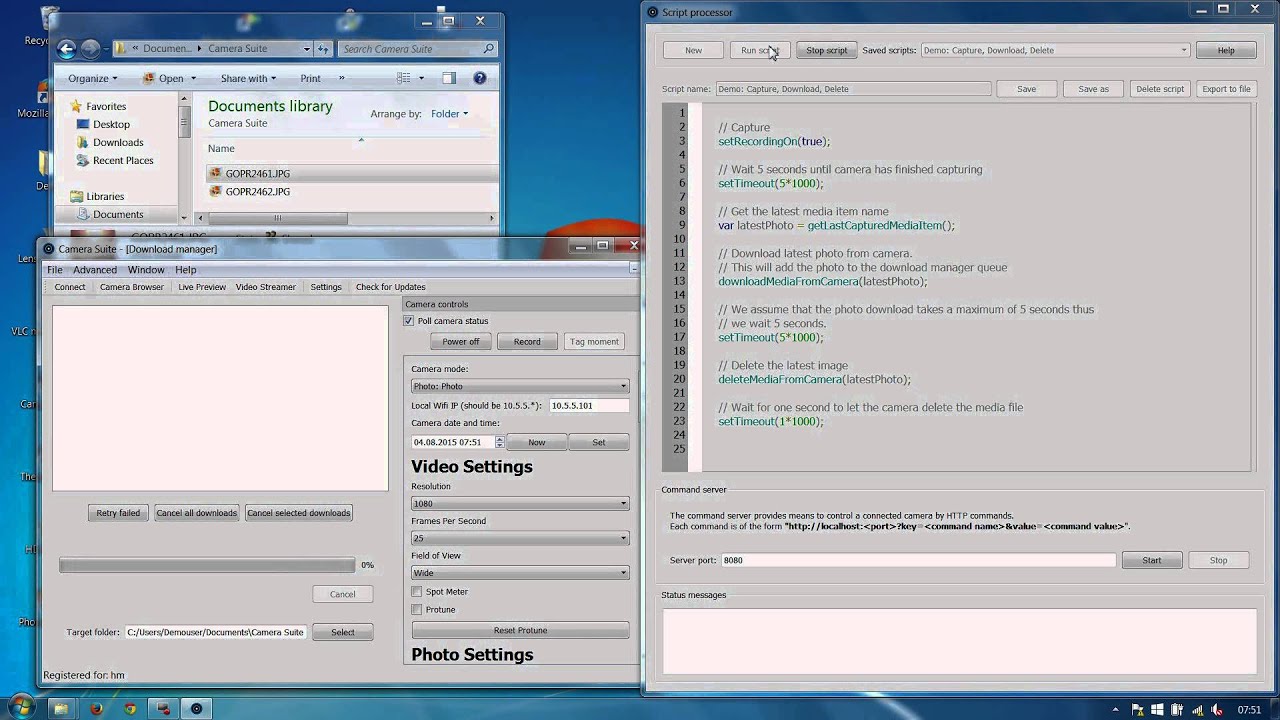Expand the Resolution dropdown showing 1080
Image resolution: width=1280 pixels, height=720 pixels.
point(520,504)
